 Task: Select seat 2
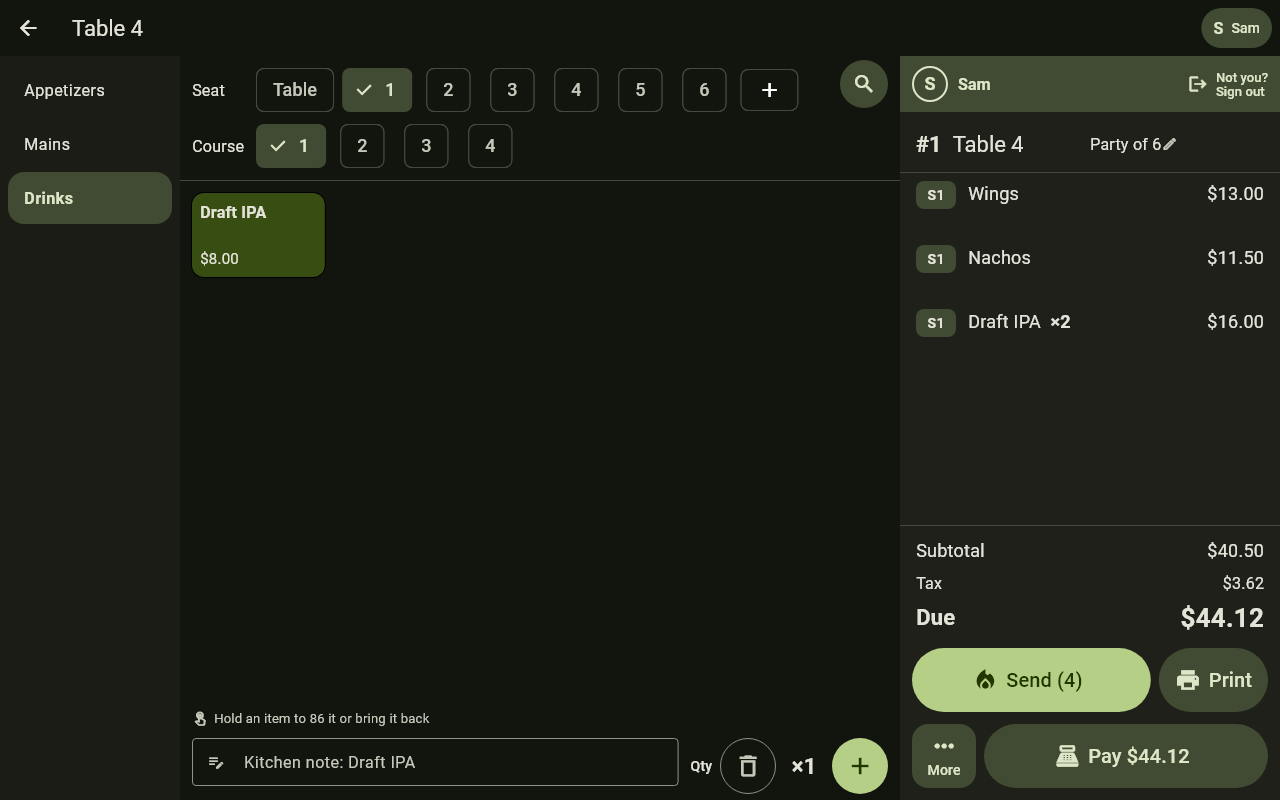coord(448,90)
